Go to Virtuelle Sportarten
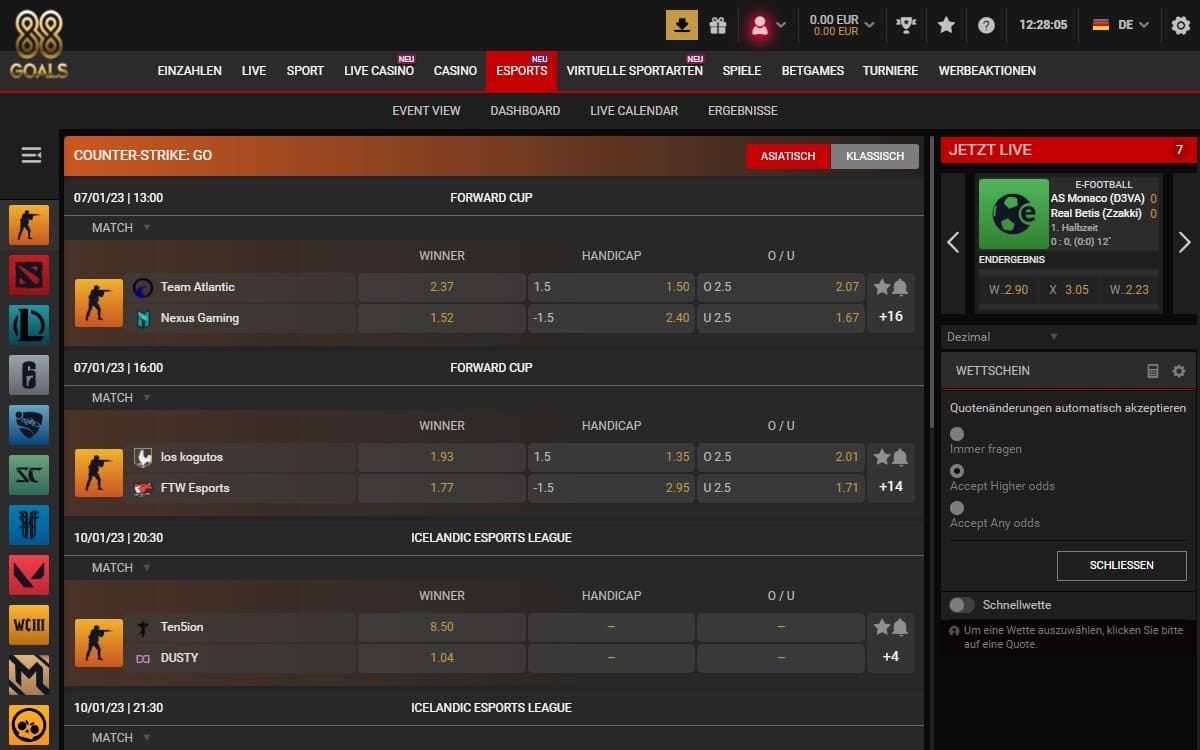1200x750 pixels. (x=634, y=71)
